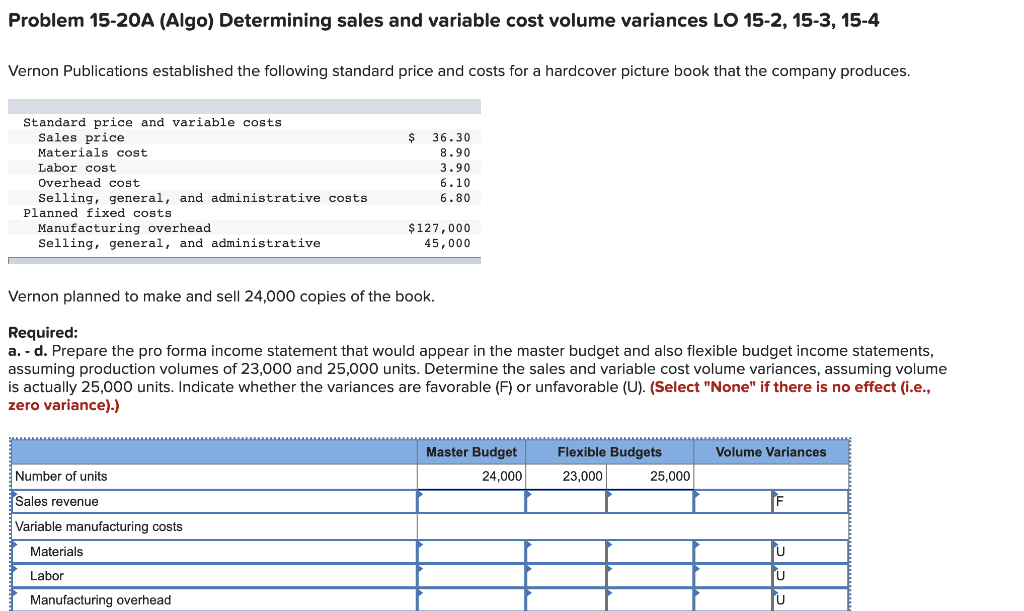Click the Sales revenue 23,000-unit flexible budget cell
Viewport: 1024px width, 611px height.
tap(565, 501)
